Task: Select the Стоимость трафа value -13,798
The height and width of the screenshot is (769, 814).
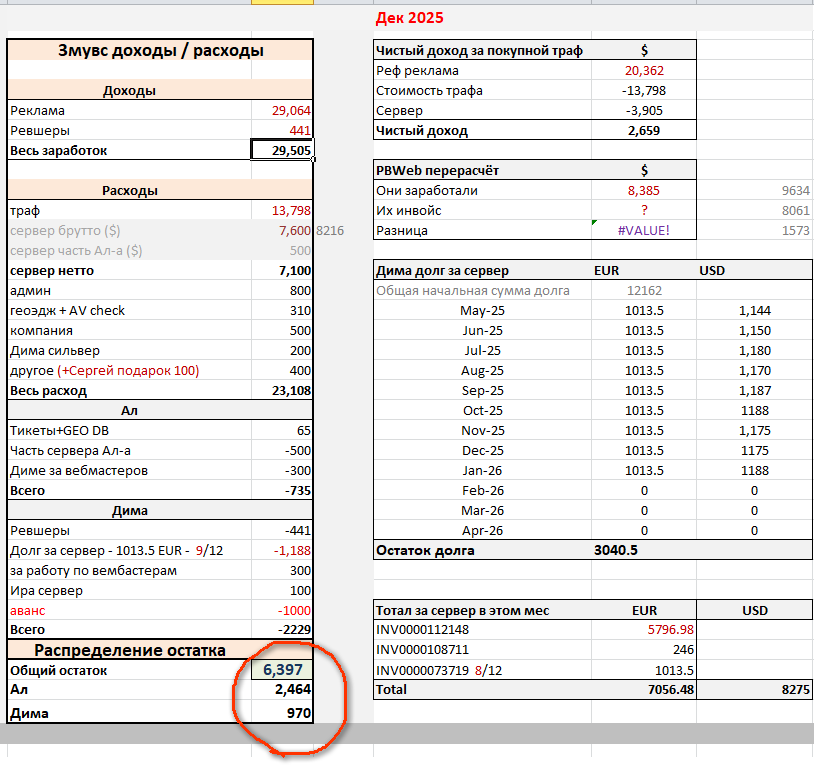Action: [643, 91]
